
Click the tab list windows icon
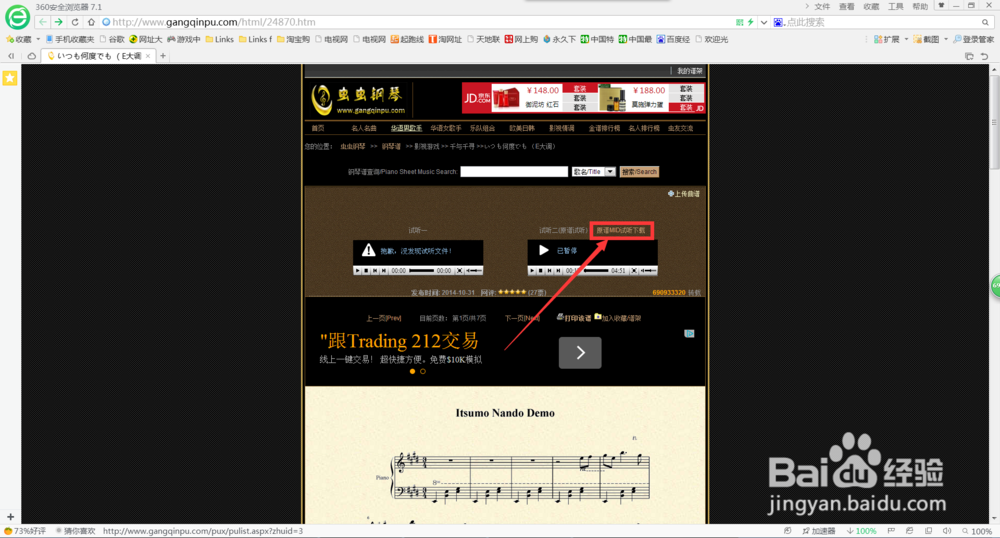point(969,56)
